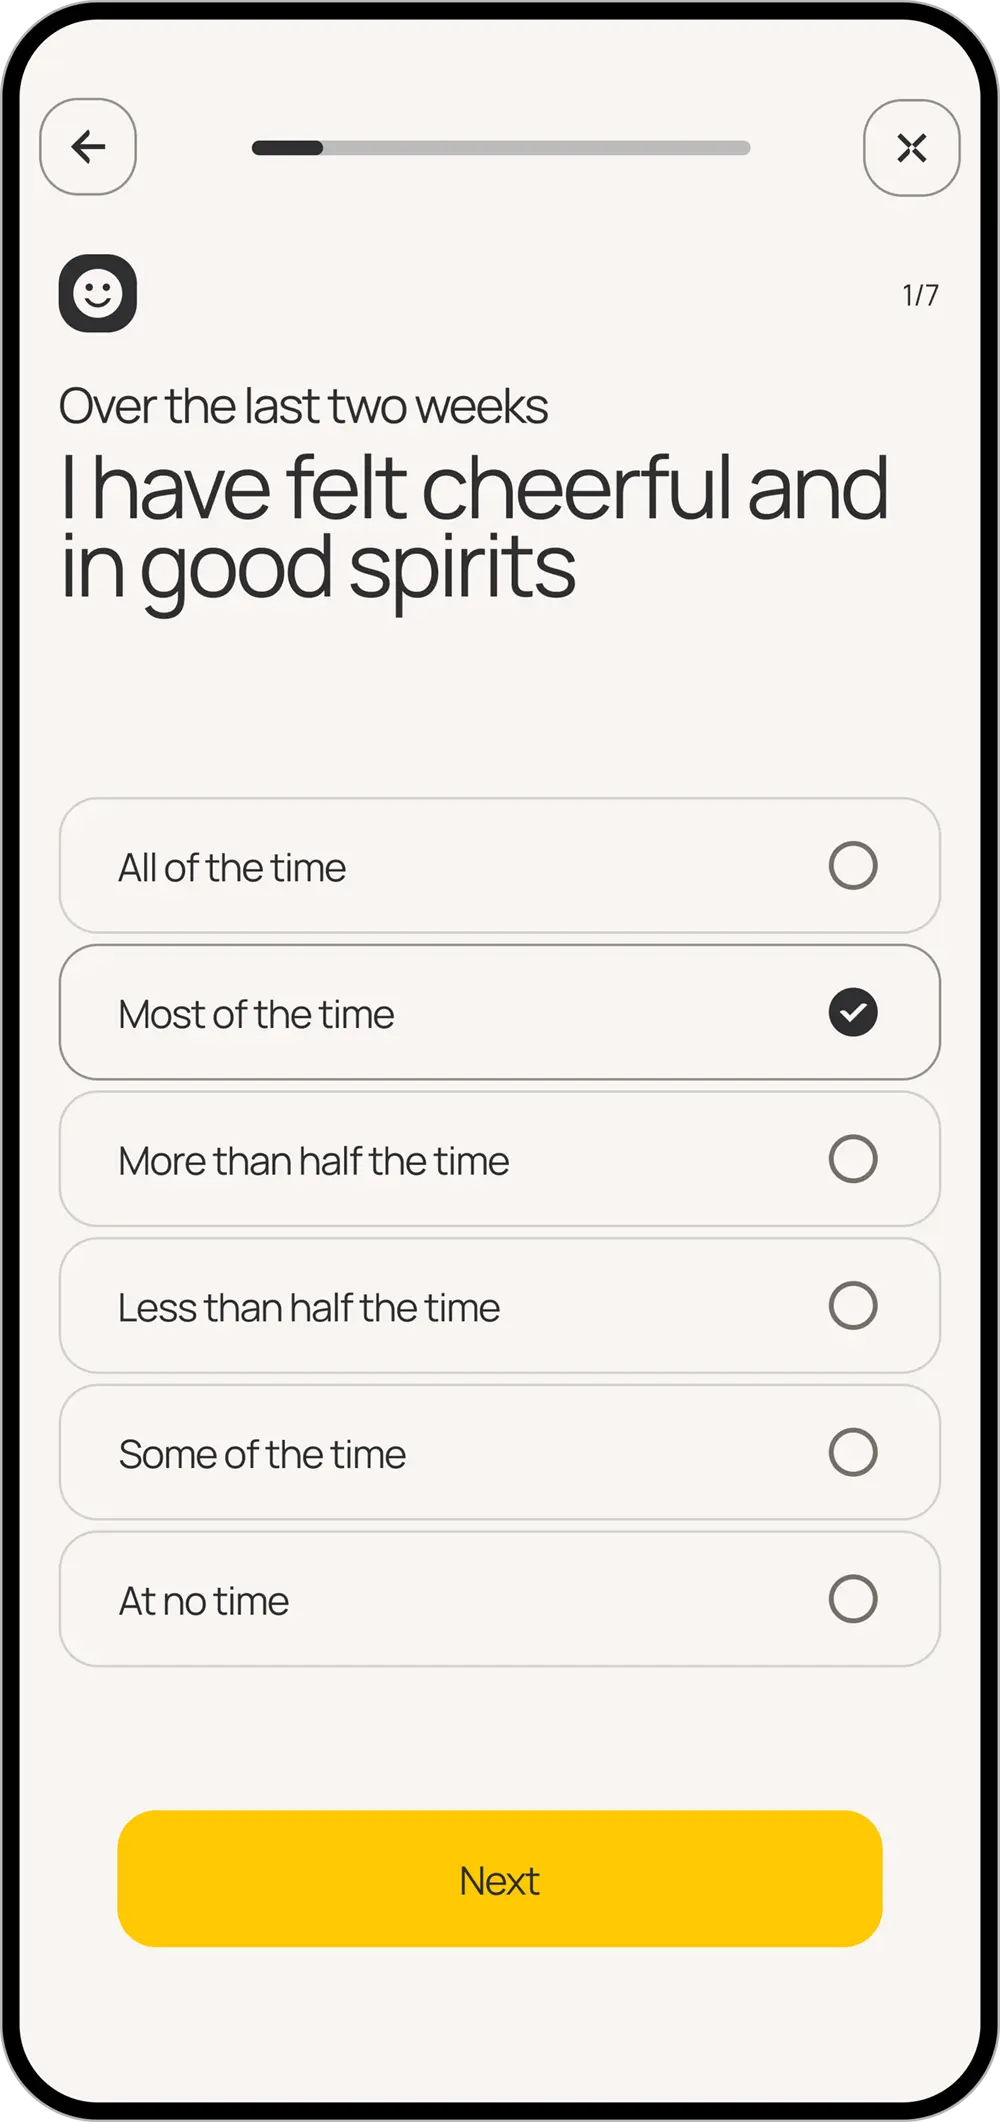The image size is (1000, 2122).
Task: Tap the smiley face icon
Action: (x=98, y=293)
